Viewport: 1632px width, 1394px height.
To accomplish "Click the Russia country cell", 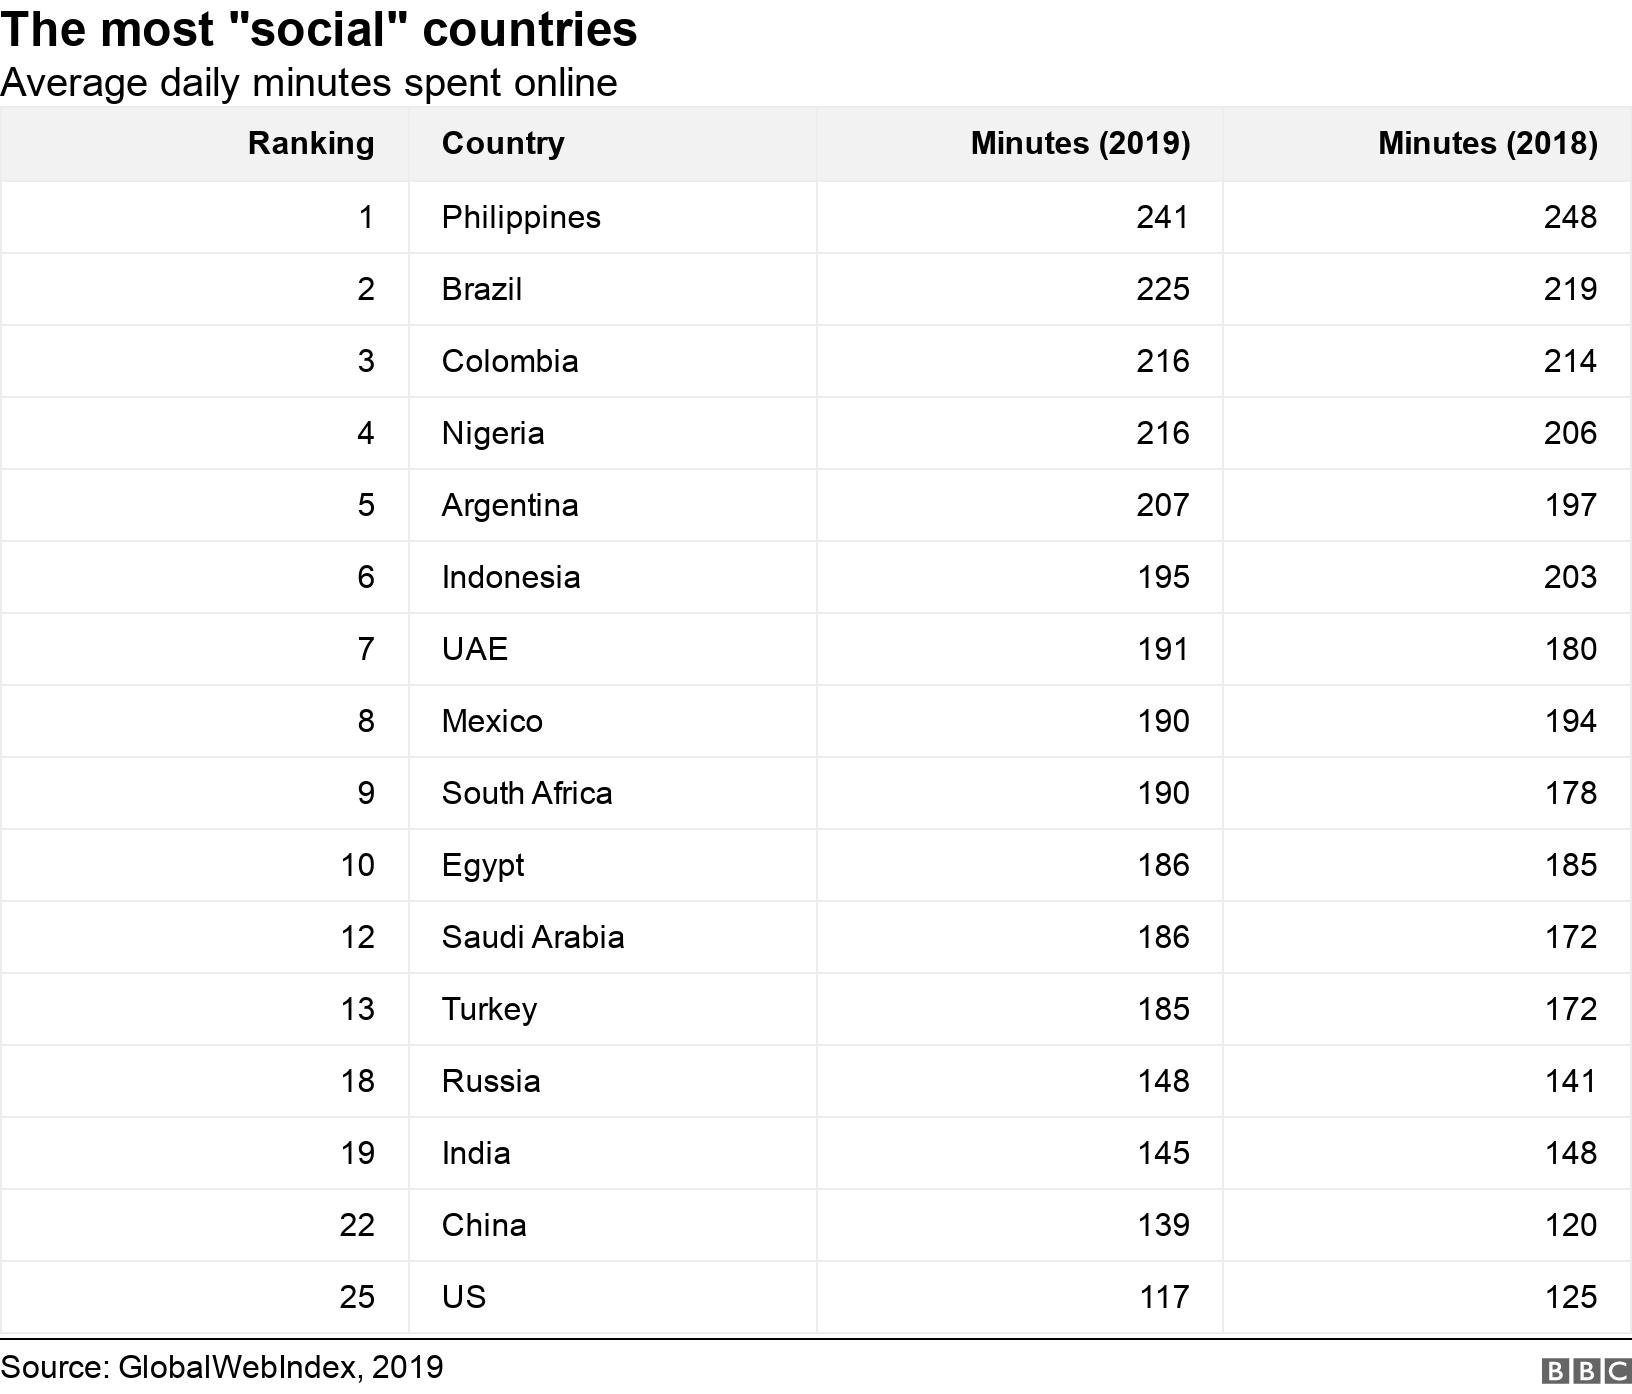I will (x=491, y=1081).
